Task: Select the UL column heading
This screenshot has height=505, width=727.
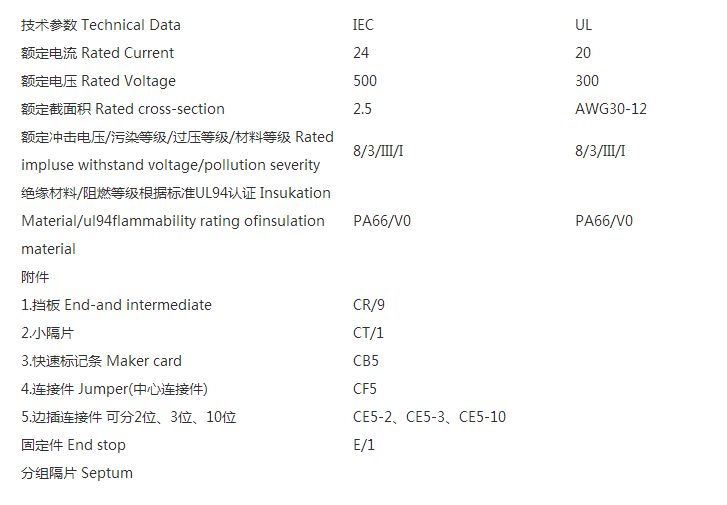Action: pos(584,25)
